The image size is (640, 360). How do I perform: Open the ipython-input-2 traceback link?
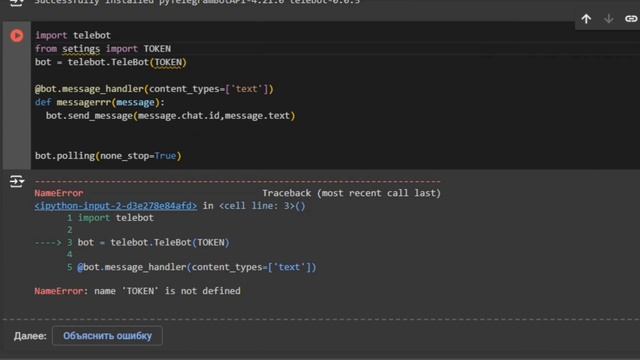tap(116, 206)
